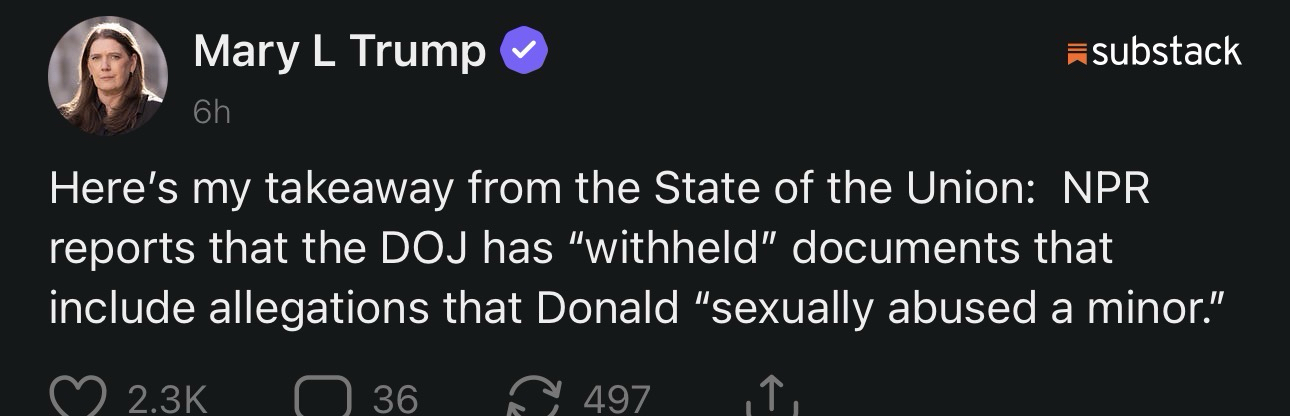Image resolution: width=1290 pixels, height=416 pixels.
Task: Open the author name Mary L Trump
Action: [x=339, y=52]
